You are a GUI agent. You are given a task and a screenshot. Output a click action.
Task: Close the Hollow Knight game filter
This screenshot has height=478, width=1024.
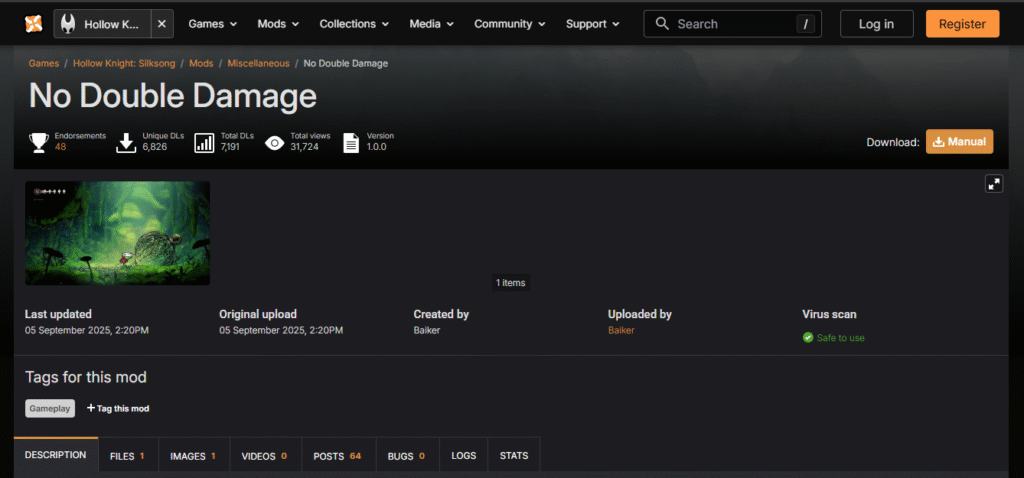[162, 24]
